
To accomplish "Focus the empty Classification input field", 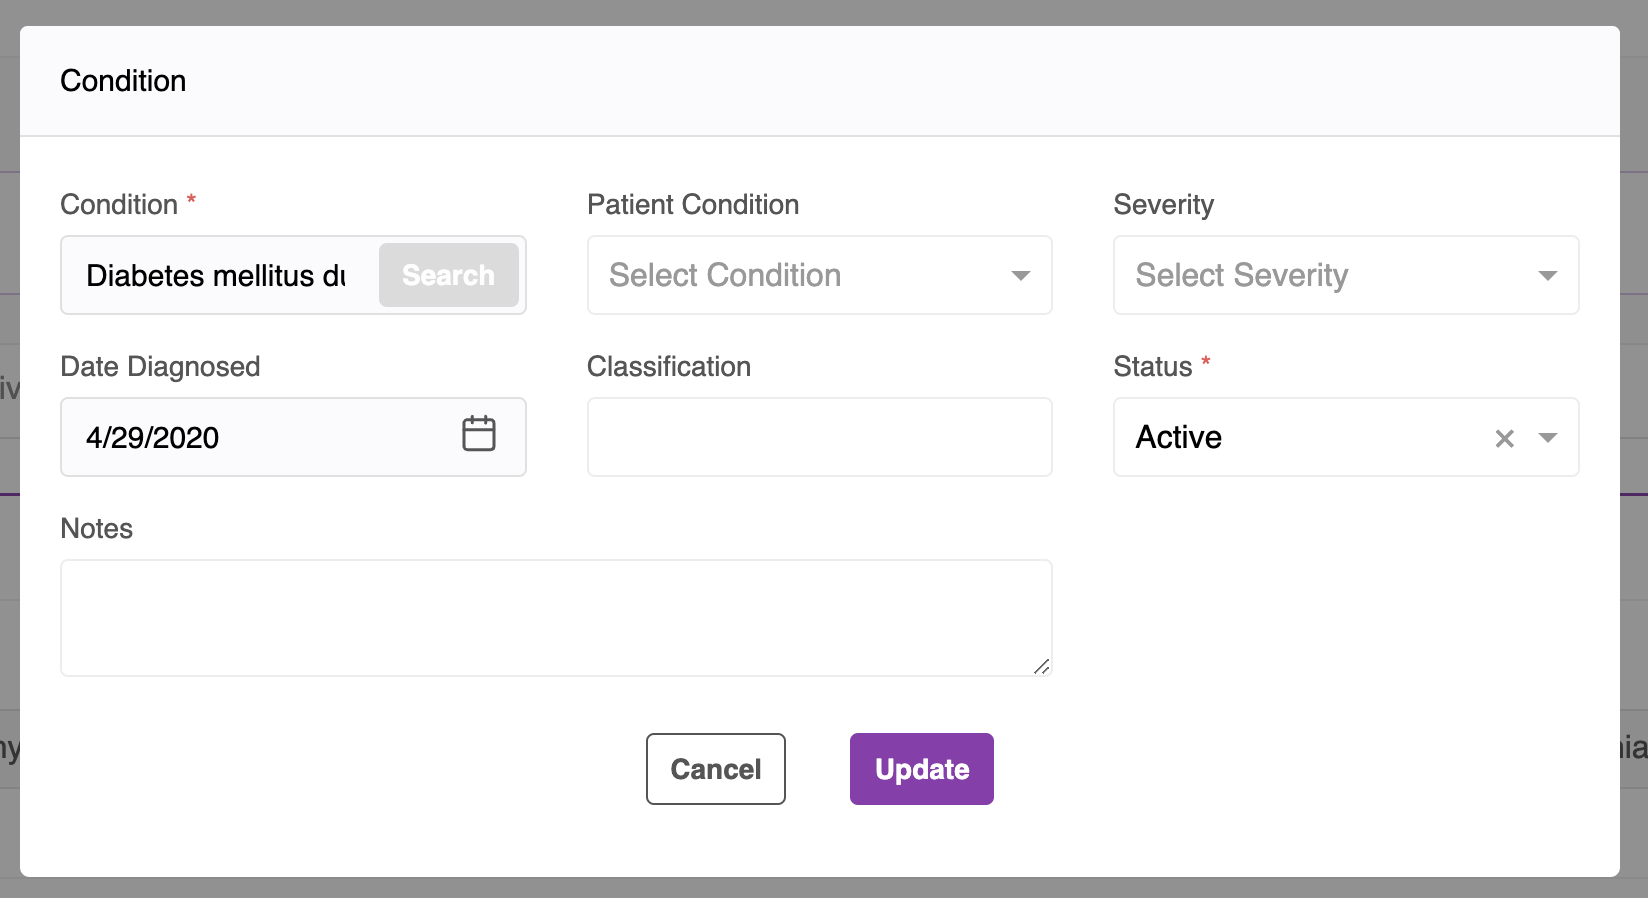I will 819,438.
